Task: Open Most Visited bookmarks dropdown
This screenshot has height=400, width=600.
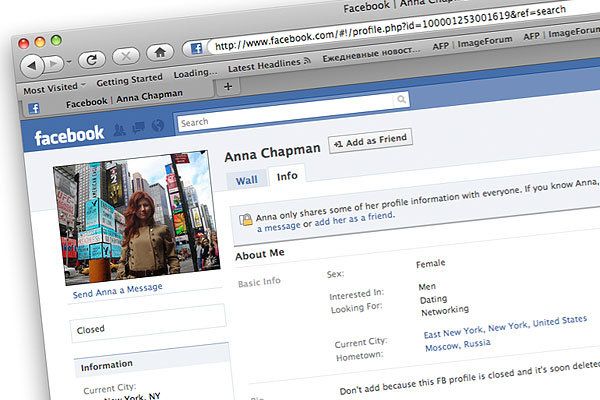Action: [54, 88]
